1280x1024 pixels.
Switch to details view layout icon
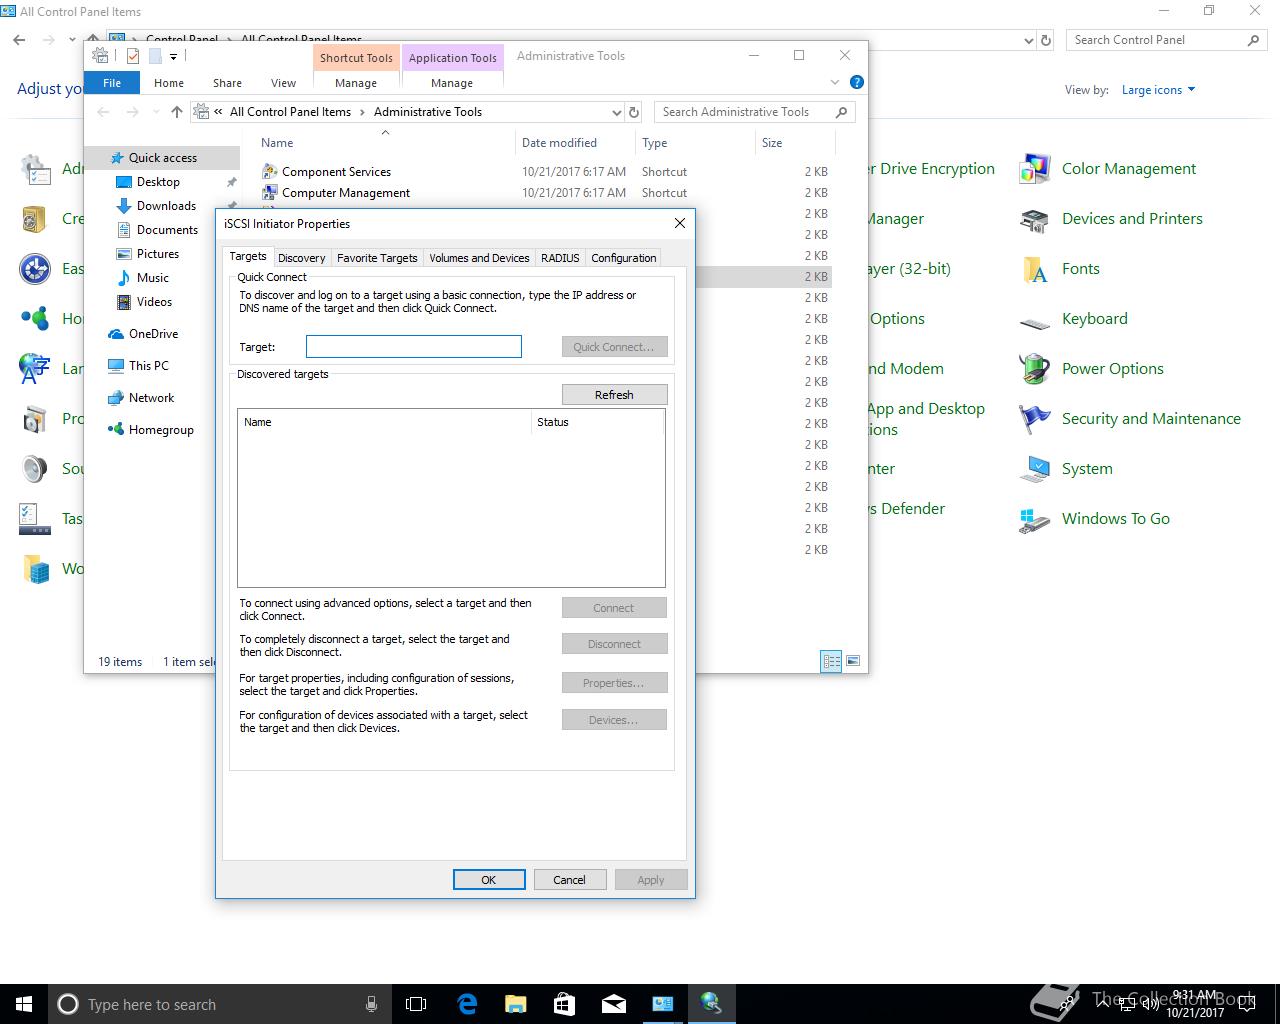pyautogui.click(x=831, y=661)
